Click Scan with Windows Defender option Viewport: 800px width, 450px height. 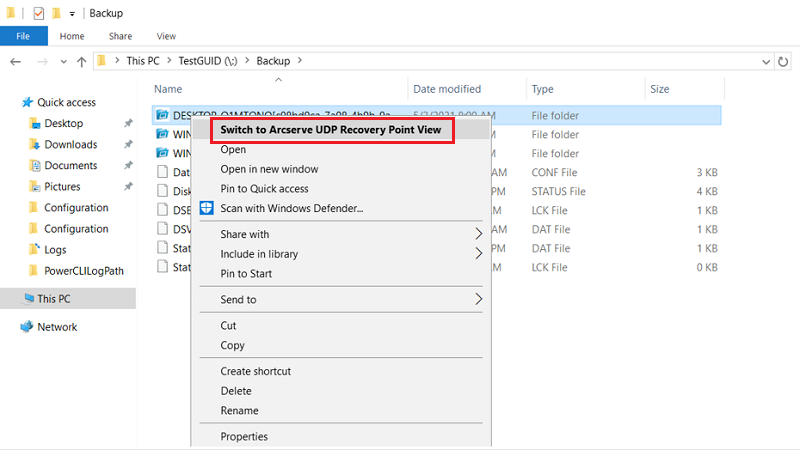coord(291,208)
